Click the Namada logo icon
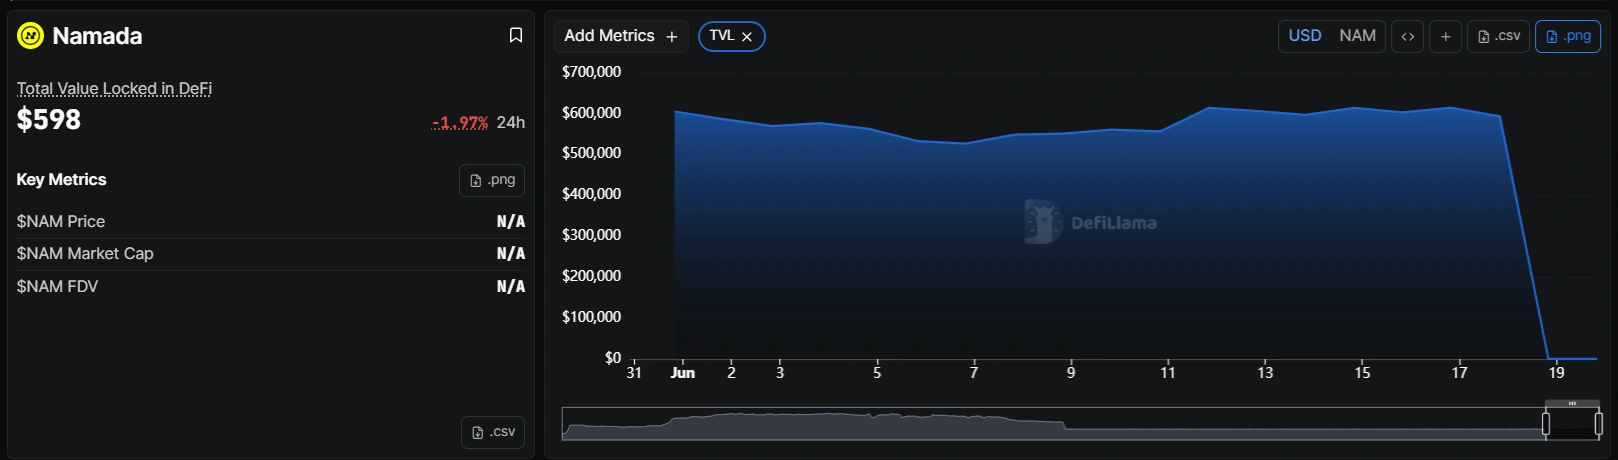Image resolution: width=1618 pixels, height=460 pixels. tap(31, 36)
